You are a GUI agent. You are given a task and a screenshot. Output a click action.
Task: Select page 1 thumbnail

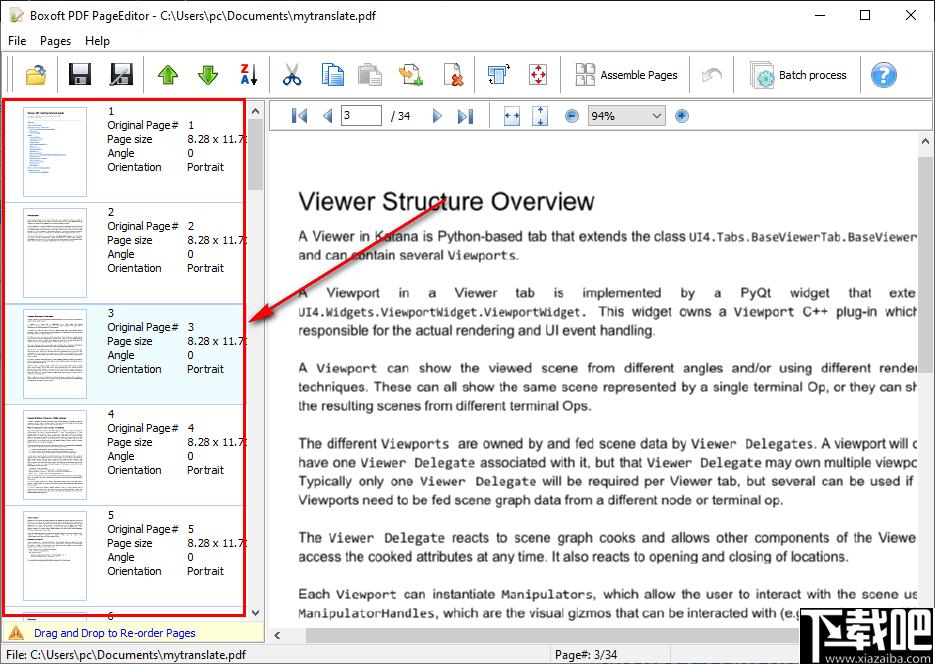point(55,151)
